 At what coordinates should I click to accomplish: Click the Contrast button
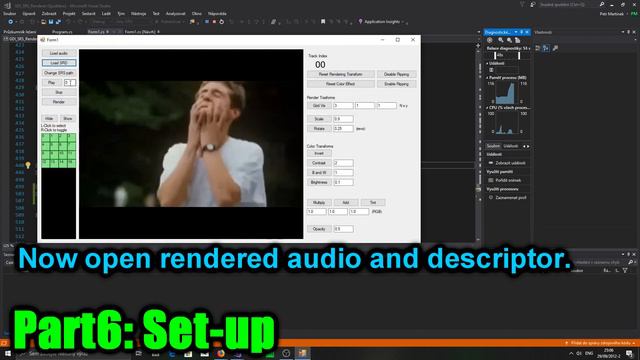point(319,163)
